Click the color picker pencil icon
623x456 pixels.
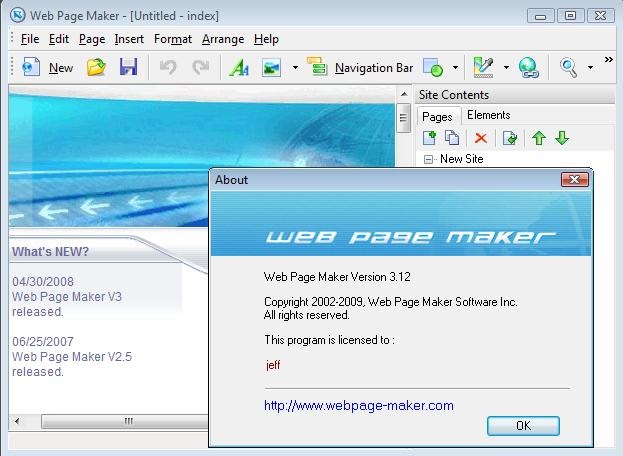click(484, 67)
